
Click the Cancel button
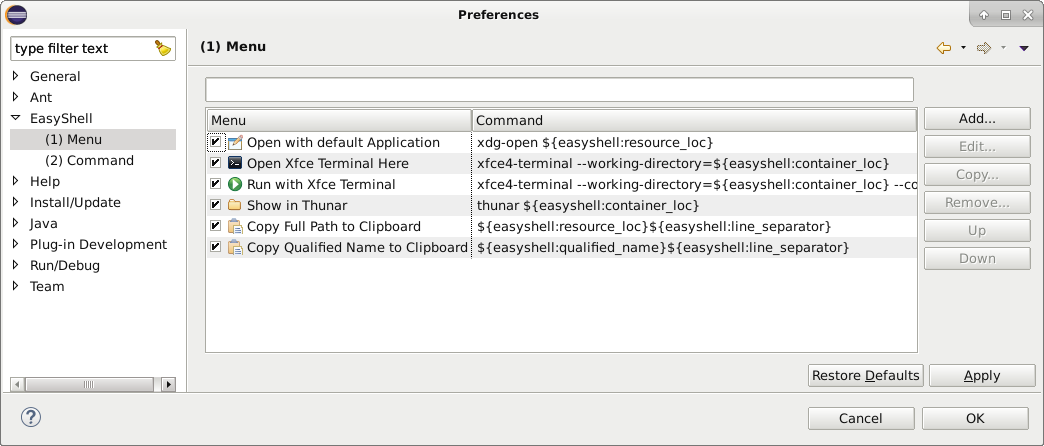pos(861,418)
